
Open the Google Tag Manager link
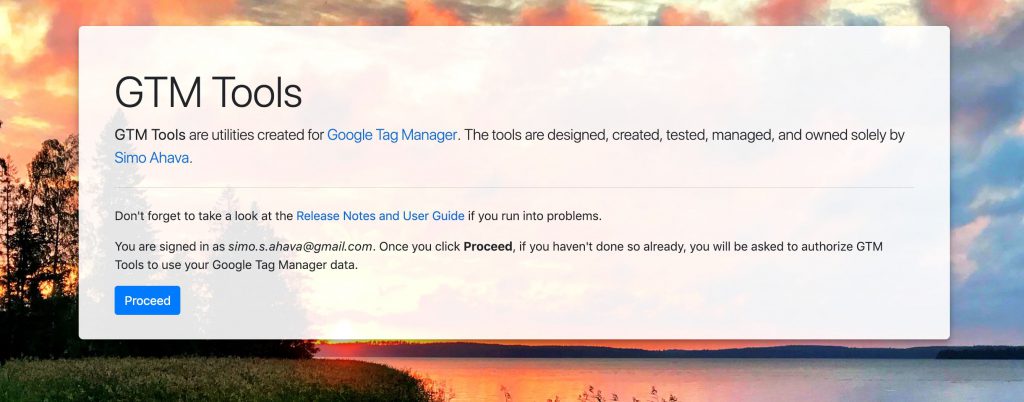pyautogui.click(x=391, y=135)
